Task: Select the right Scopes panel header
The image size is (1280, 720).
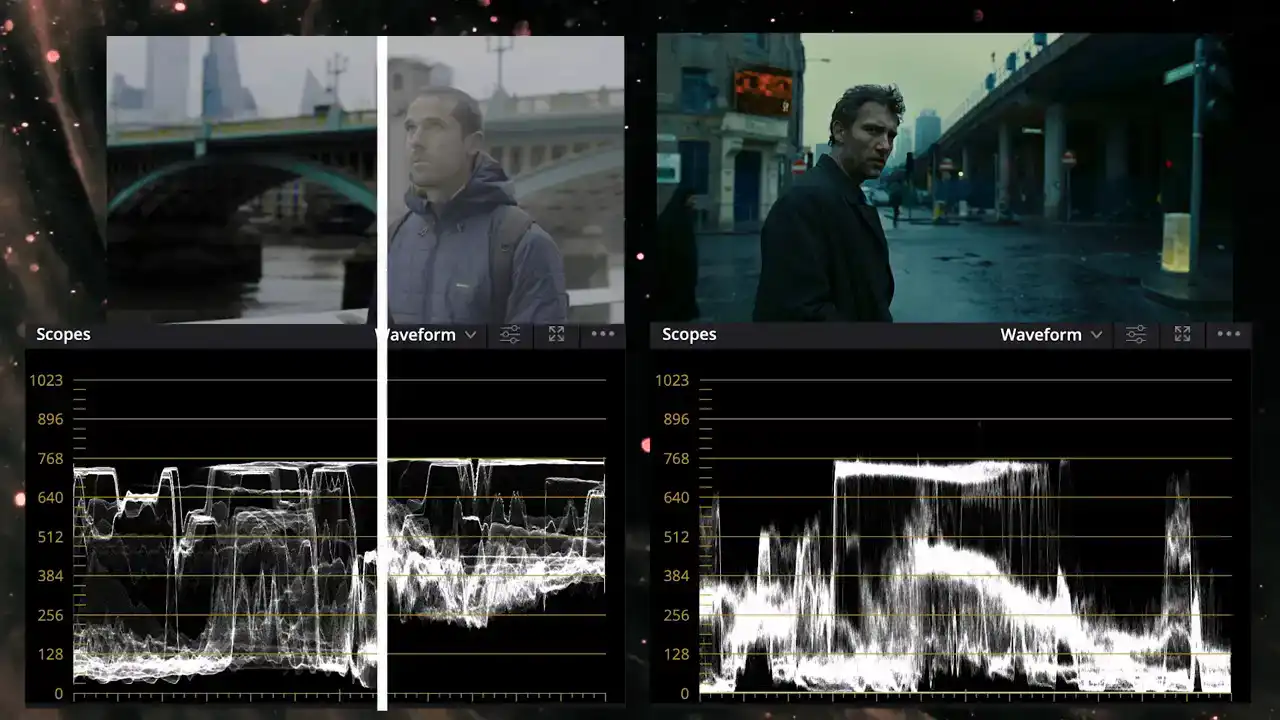Action: (x=689, y=334)
